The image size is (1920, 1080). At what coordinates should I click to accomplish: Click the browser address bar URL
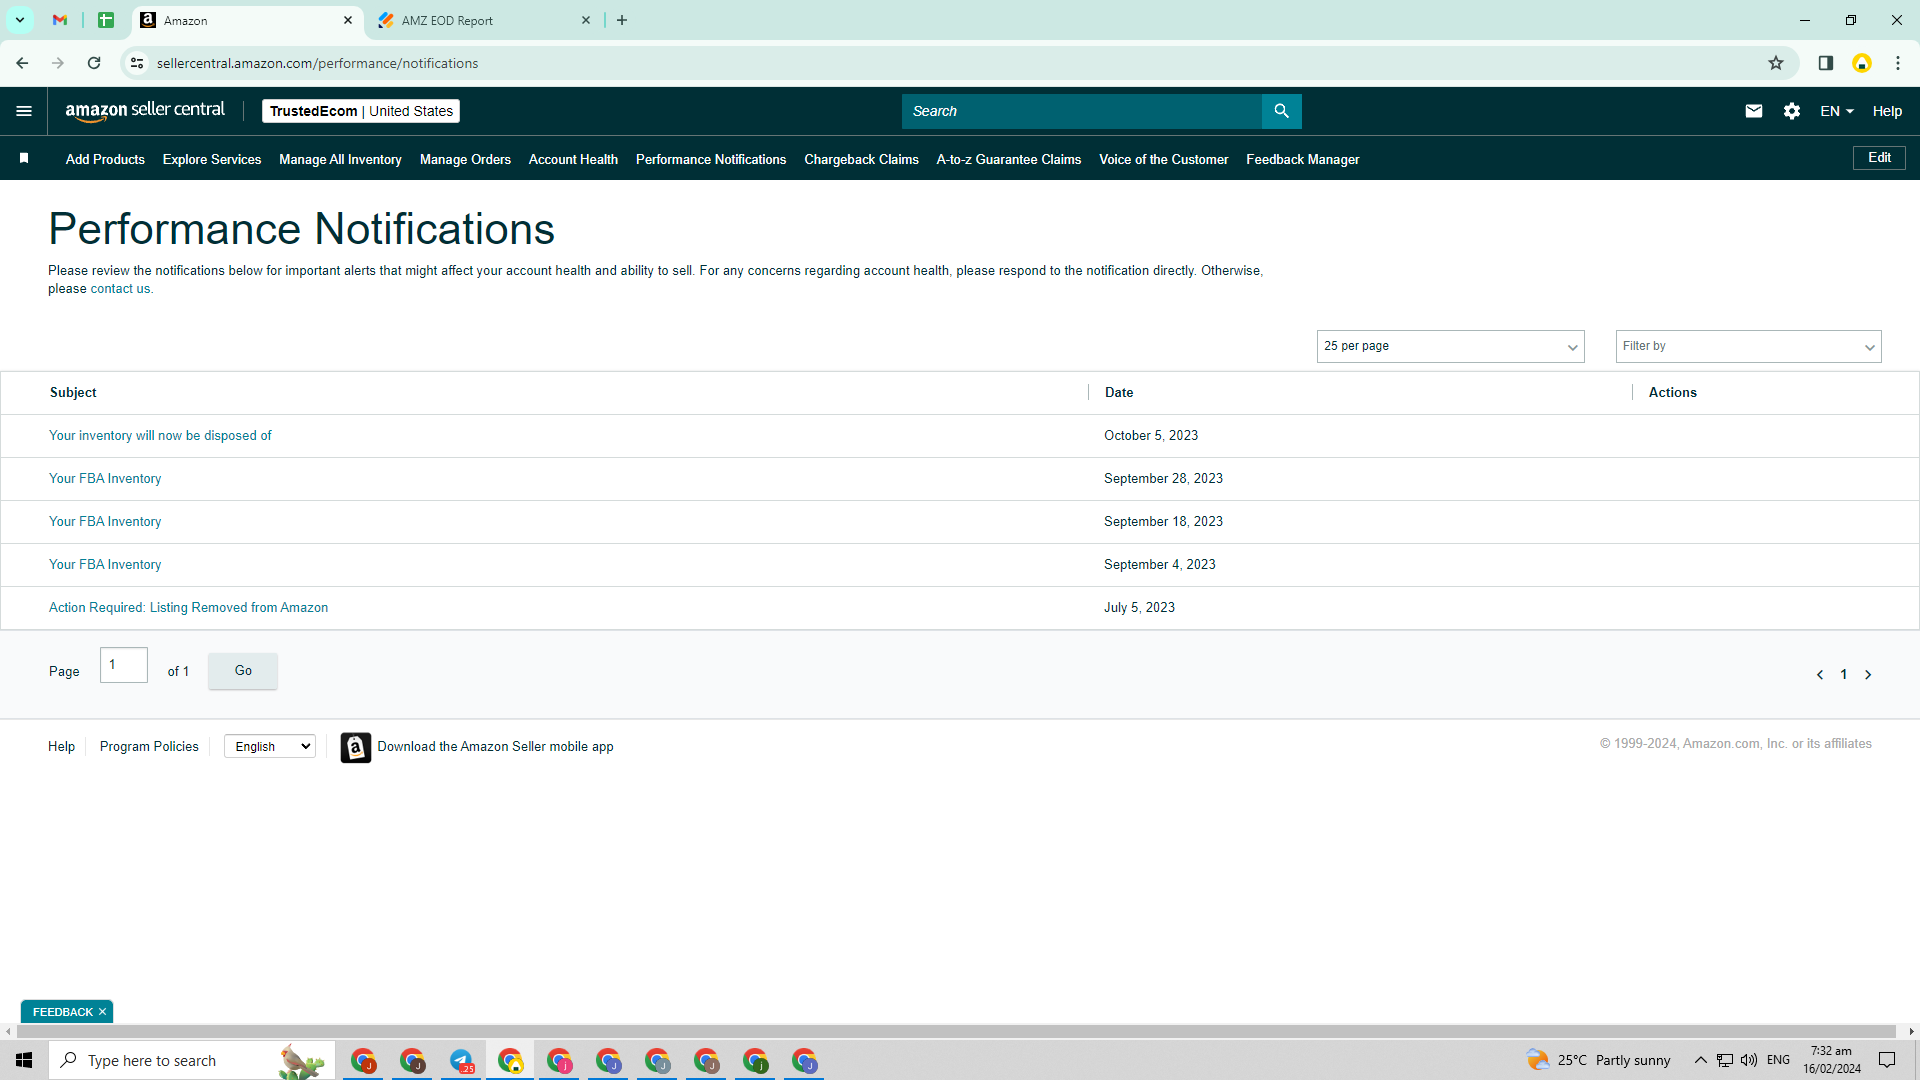(317, 63)
